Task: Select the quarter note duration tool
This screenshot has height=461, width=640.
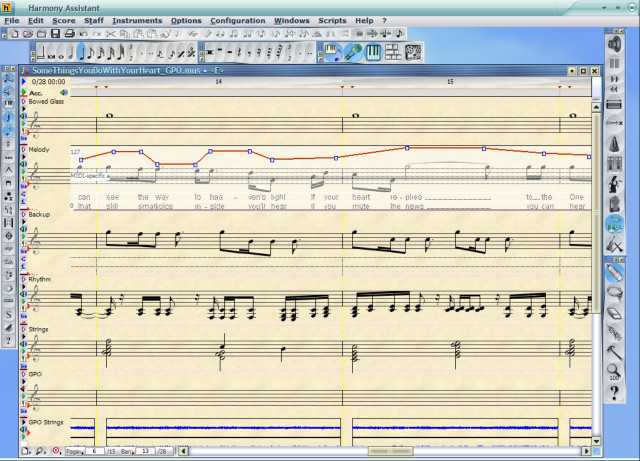Action: (x=82, y=52)
